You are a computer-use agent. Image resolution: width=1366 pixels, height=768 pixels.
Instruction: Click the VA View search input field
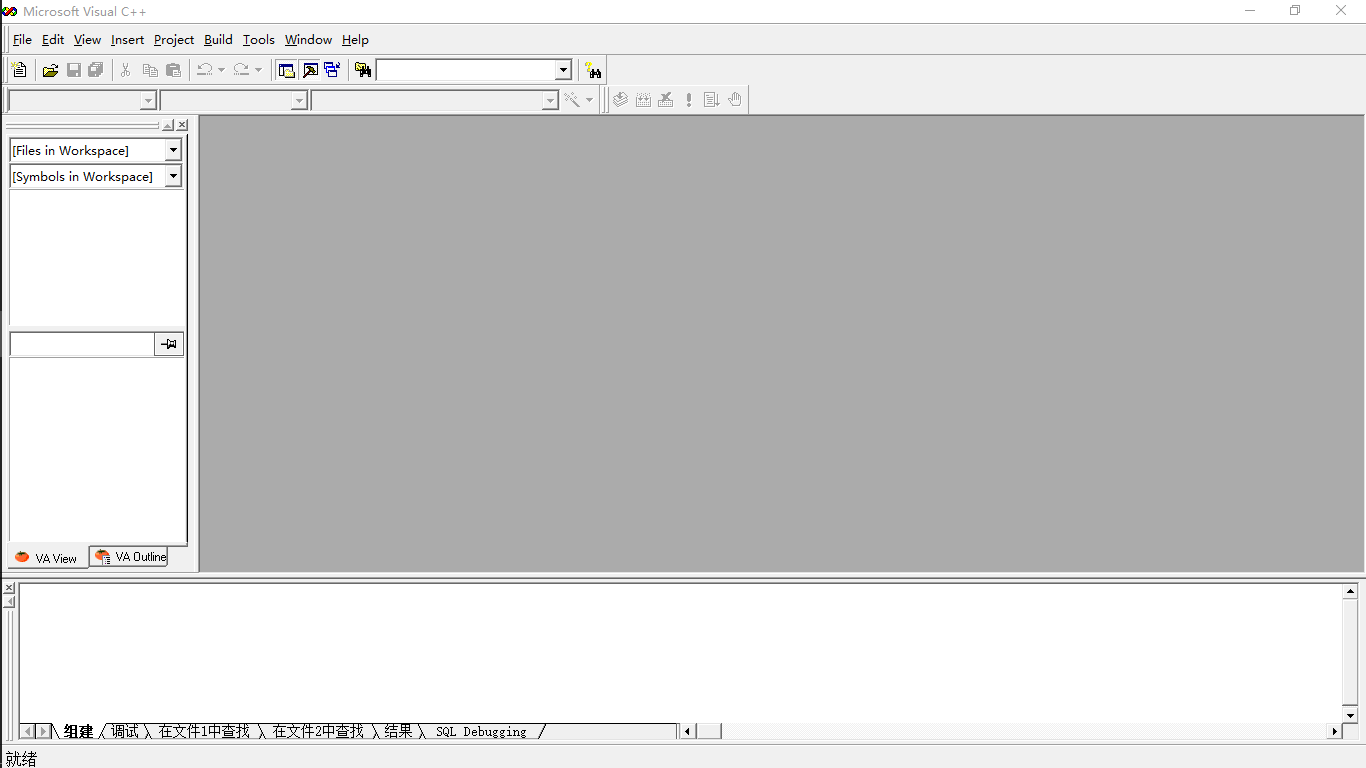pos(82,344)
